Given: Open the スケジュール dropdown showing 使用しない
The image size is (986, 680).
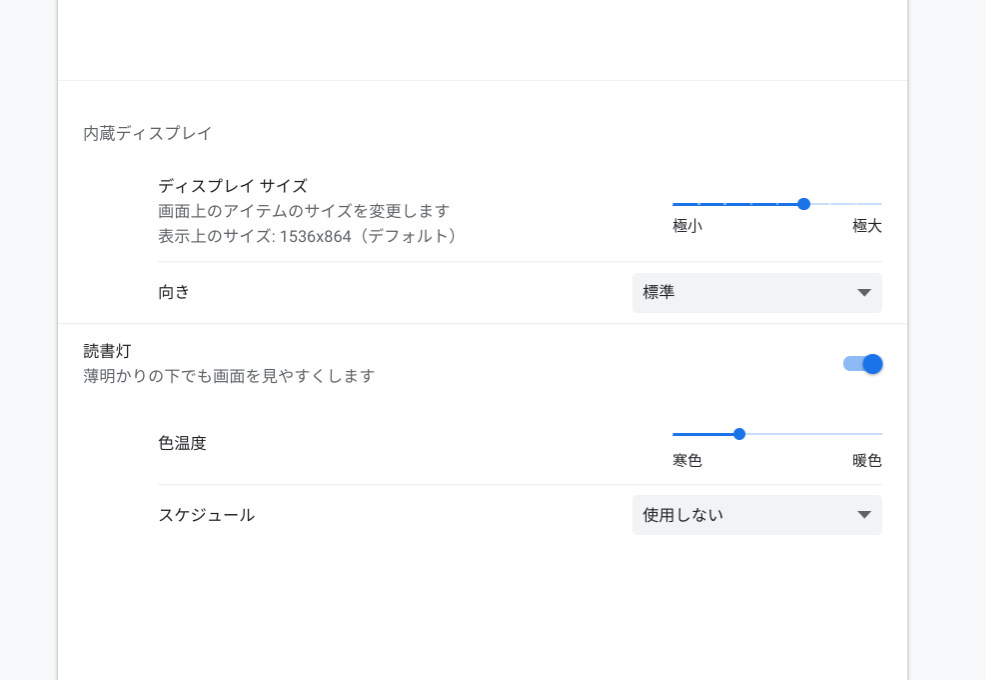Looking at the screenshot, I should pos(756,515).
